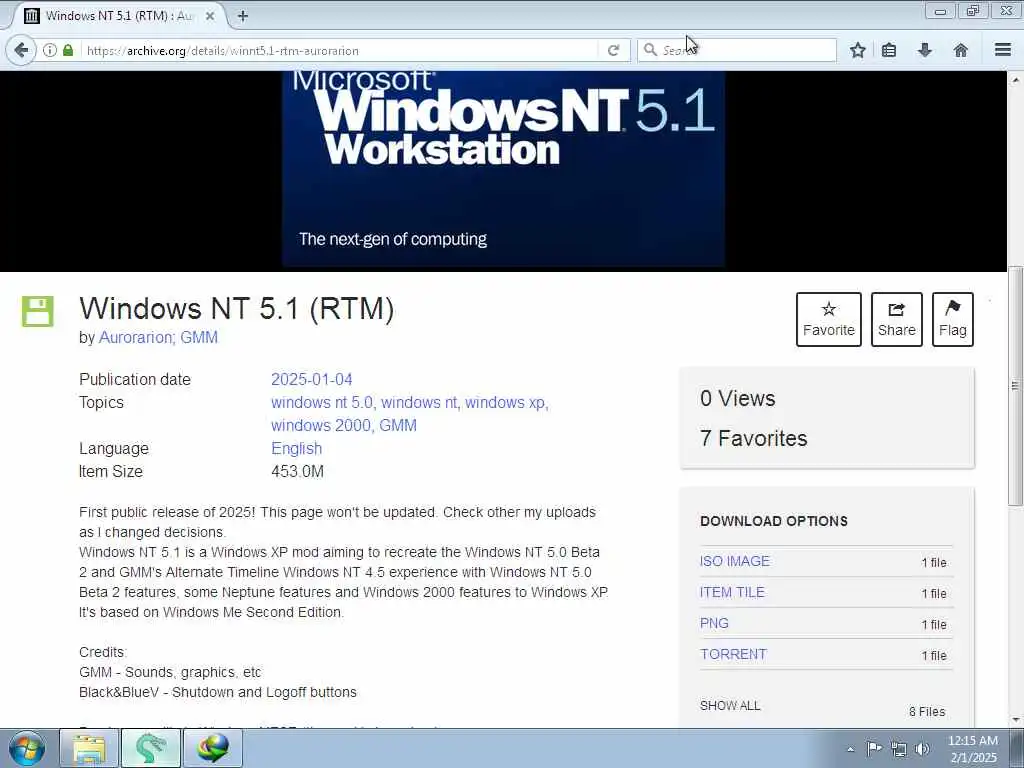Click the scrollbar up arrow
The image size is (1024, 768).
(x=1016, y=80)
